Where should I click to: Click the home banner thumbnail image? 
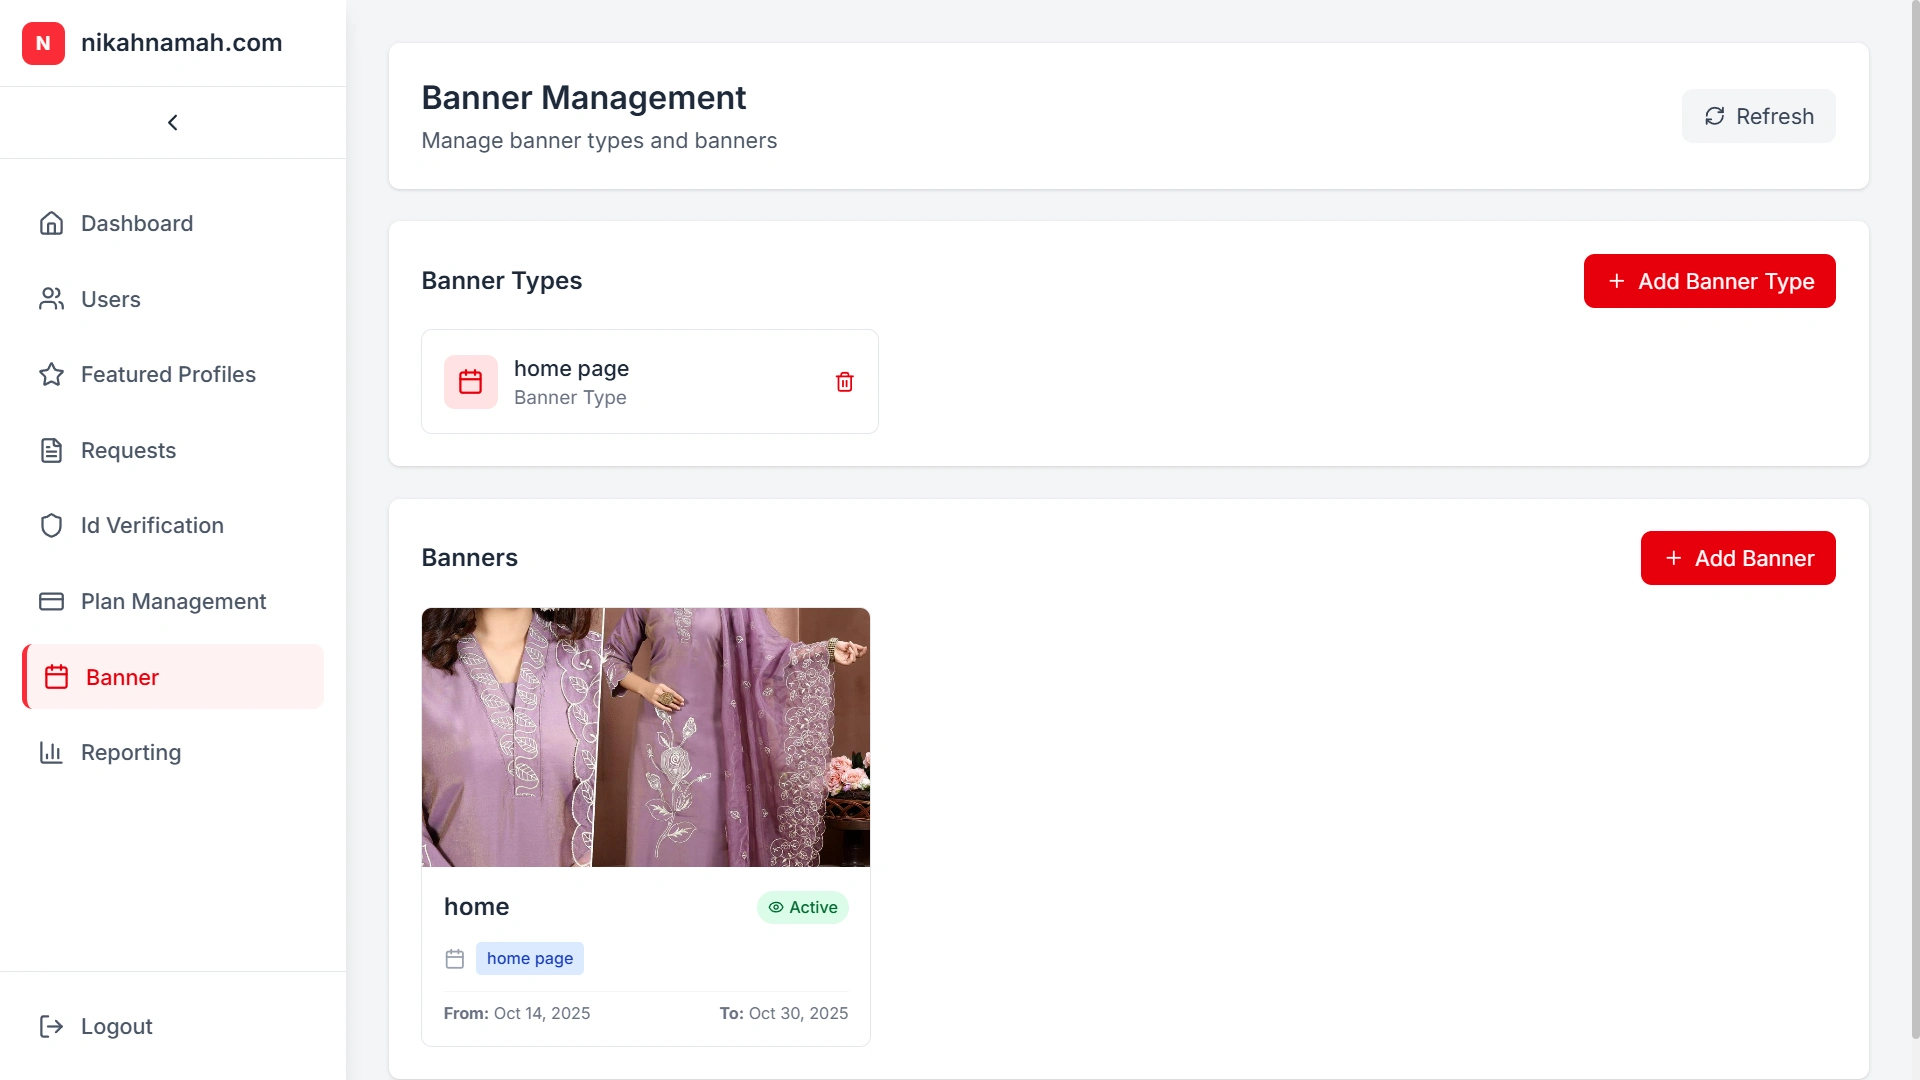click(x=645, y=737)
